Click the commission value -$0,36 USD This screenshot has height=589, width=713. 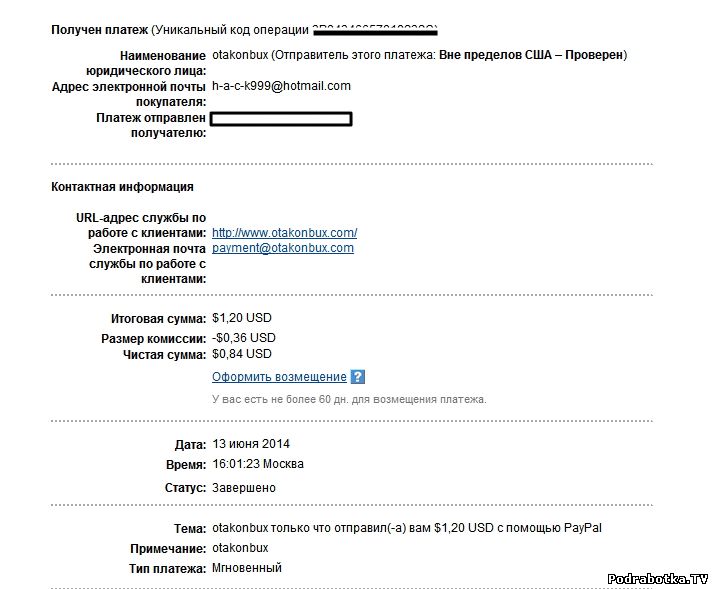pyautogui.click(x=244, y=338)
